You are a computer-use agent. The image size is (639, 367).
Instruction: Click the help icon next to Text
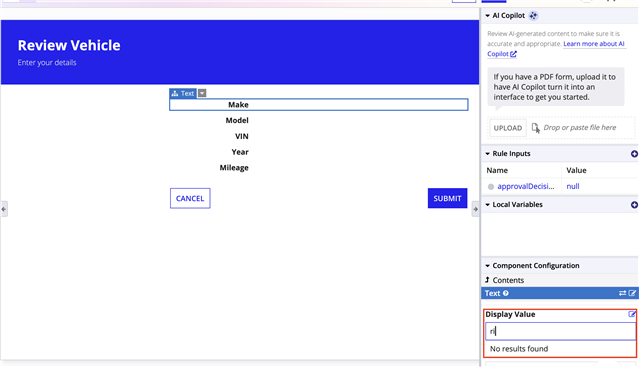pyautogui.click(x=505, y=293)
